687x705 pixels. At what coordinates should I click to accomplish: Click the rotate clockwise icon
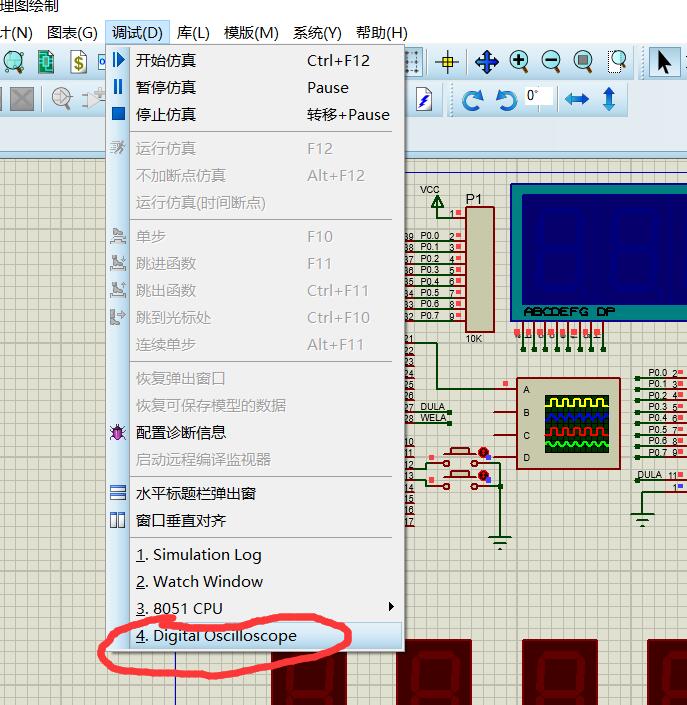click(x=473, y=99)
